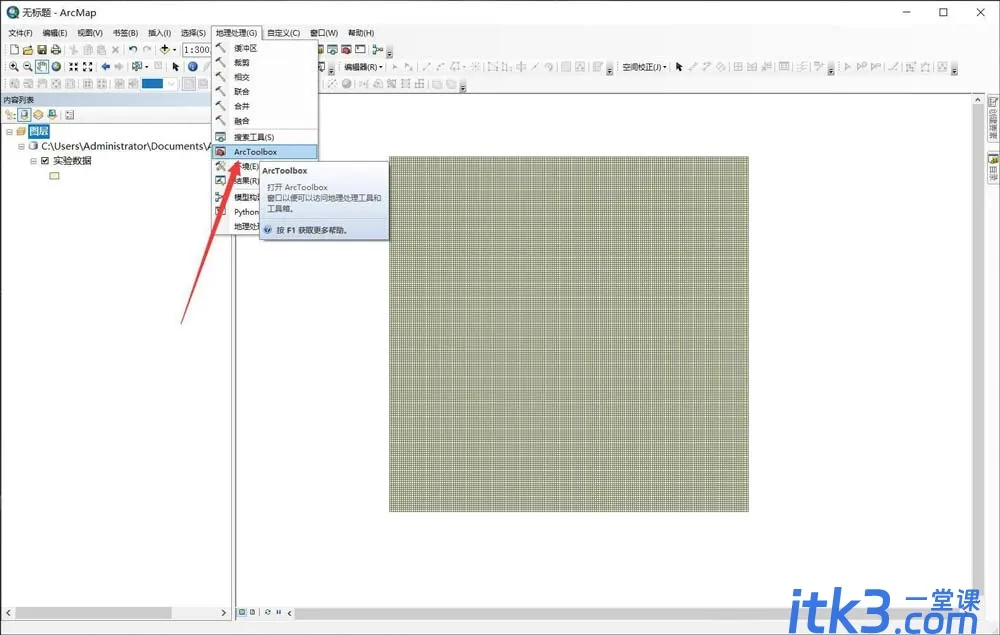1000x635 pixels.
Task: Open toolbar options after the ModelBuilder icon
Action: point(390,52)
